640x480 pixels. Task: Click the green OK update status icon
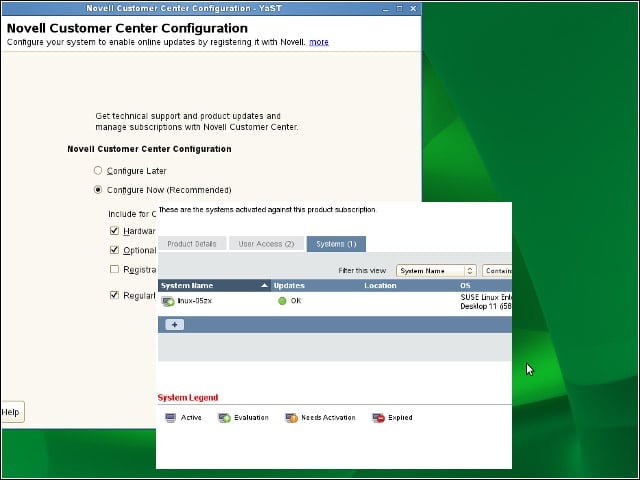pyautogui.click(x=282, y=301)
